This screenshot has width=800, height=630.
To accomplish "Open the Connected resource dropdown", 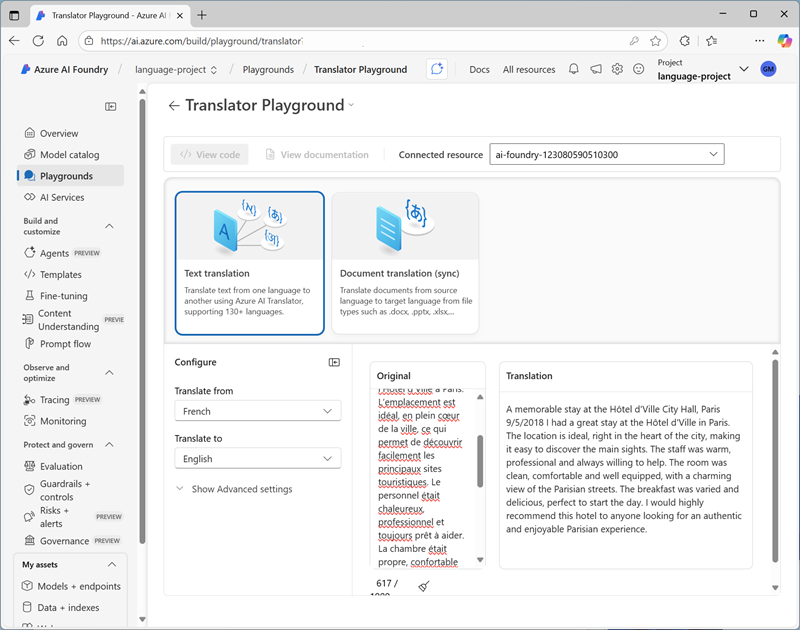I will [606, 154].
